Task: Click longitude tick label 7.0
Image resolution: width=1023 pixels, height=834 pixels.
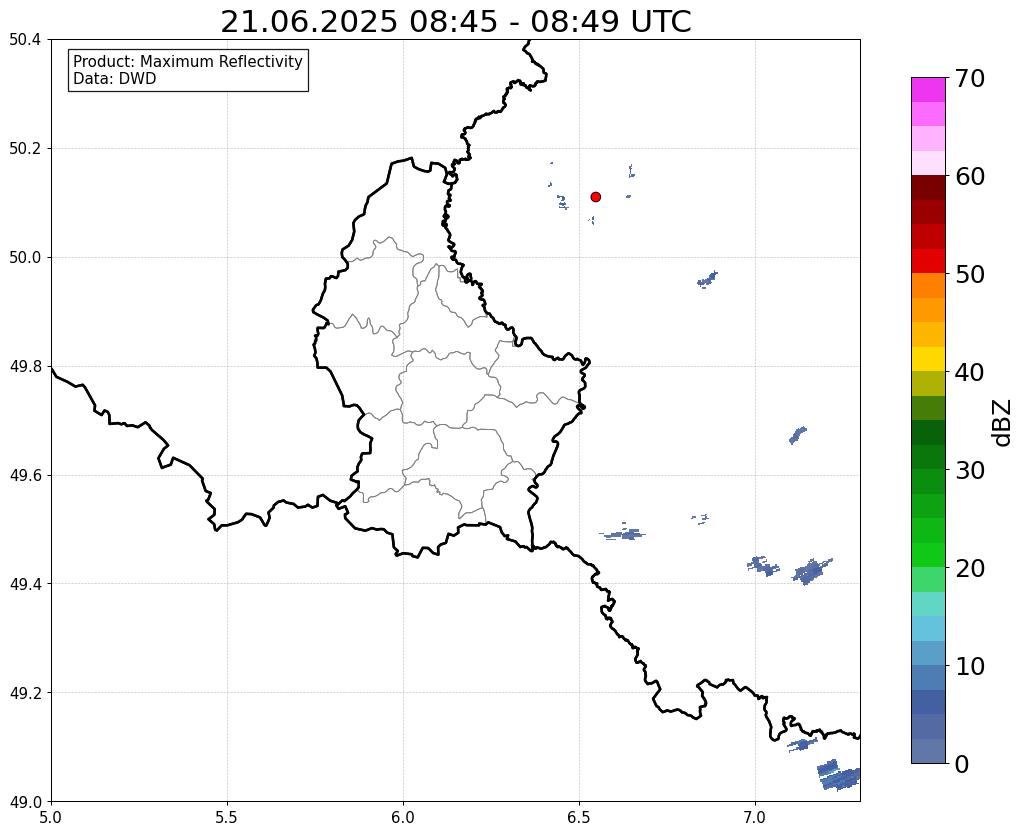Action: point(756,818)
